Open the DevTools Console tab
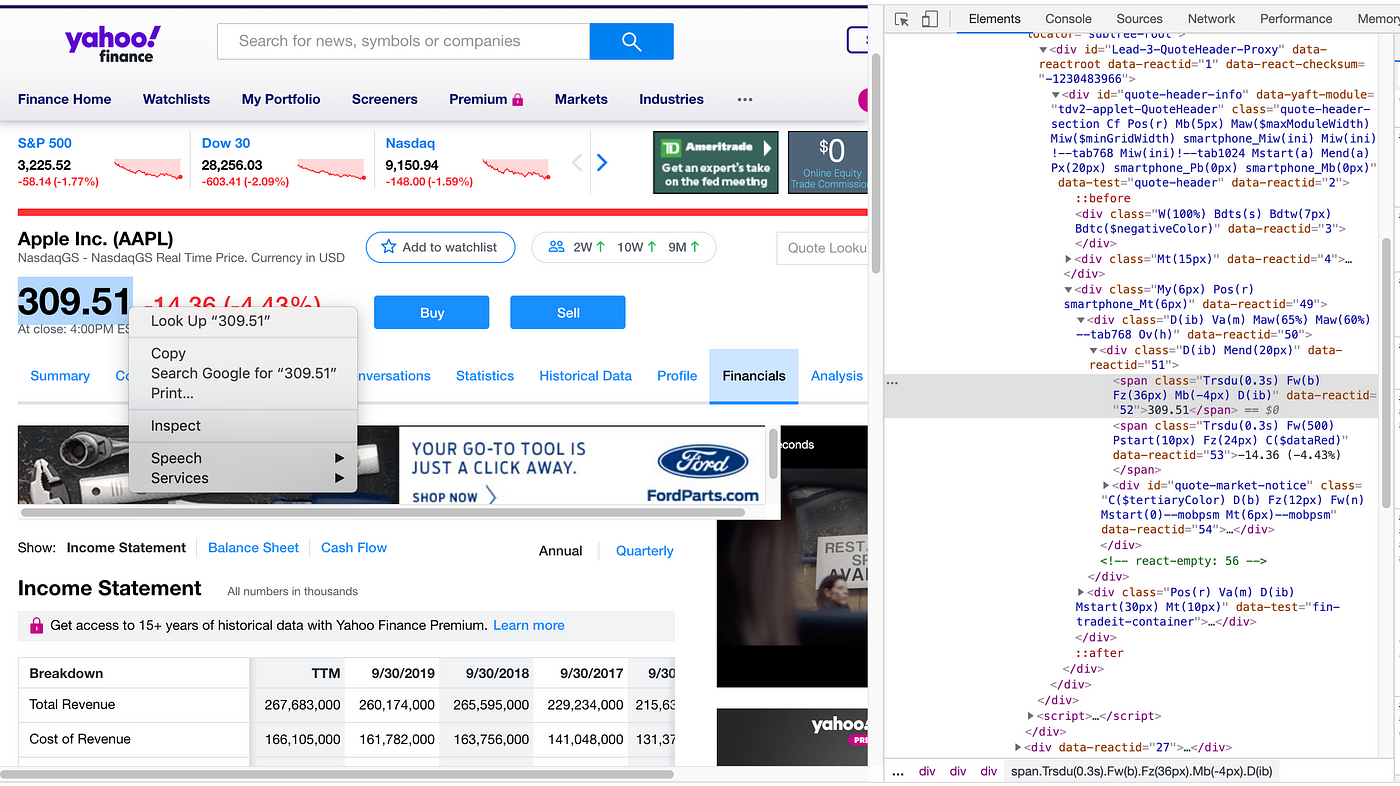The width and height of the screenshot is (1400, 786). [x=1068, y=19]
